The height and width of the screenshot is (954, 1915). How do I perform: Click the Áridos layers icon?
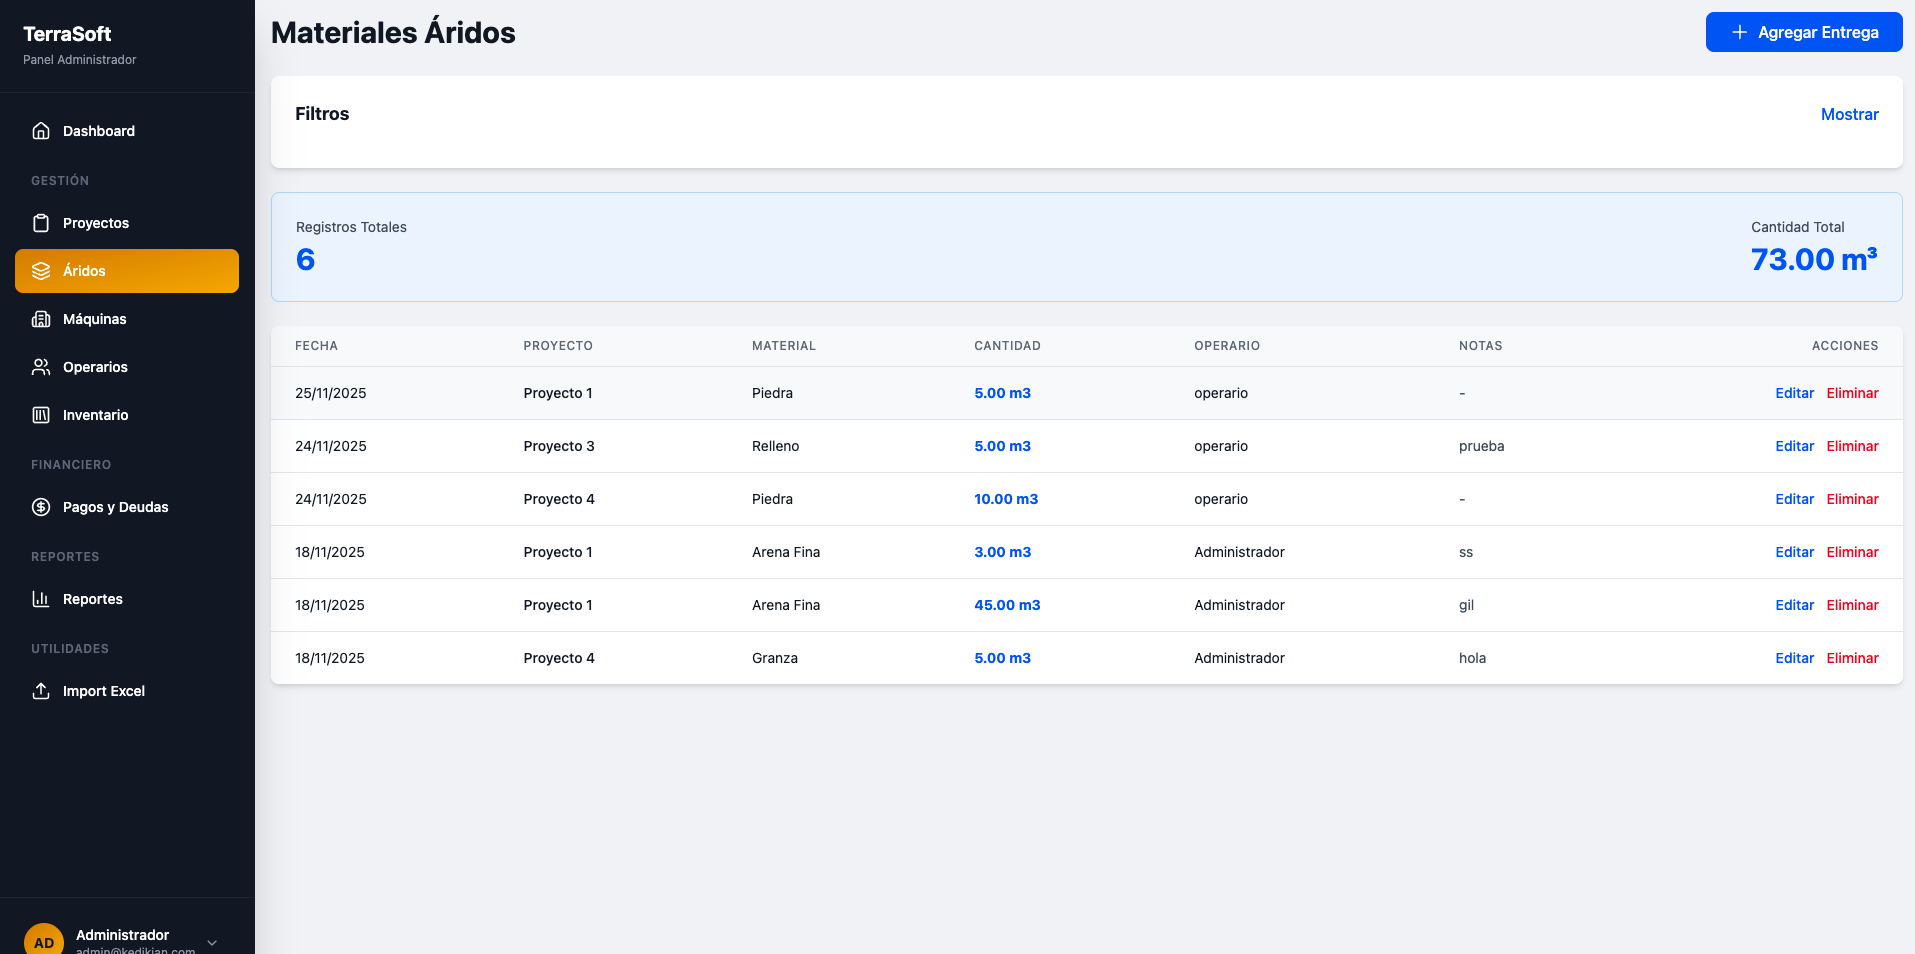click(41, 271)
